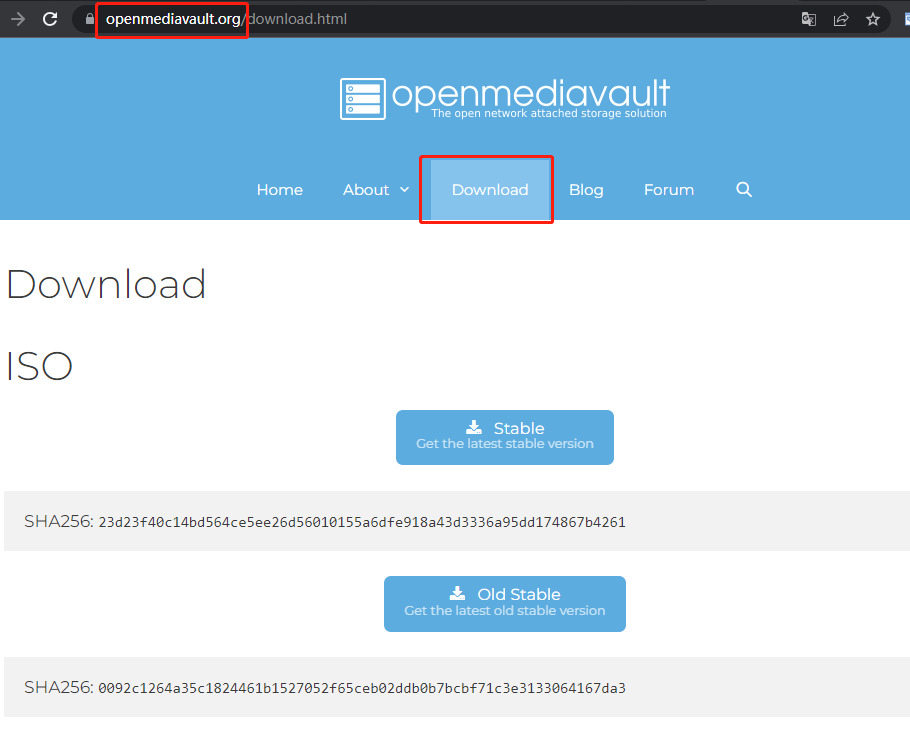Select the highlighted Download navigation link
The height and width of the screenshot is (729, 910).
click(489, 189)
